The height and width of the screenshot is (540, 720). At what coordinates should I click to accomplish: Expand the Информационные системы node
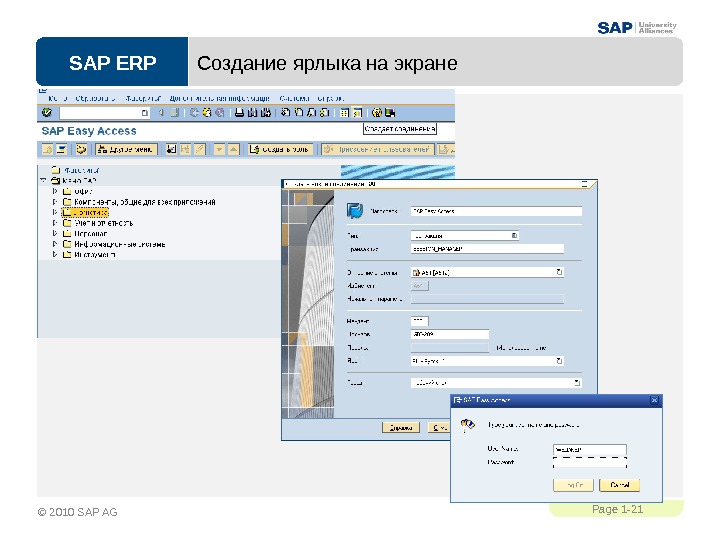[55, 244]
